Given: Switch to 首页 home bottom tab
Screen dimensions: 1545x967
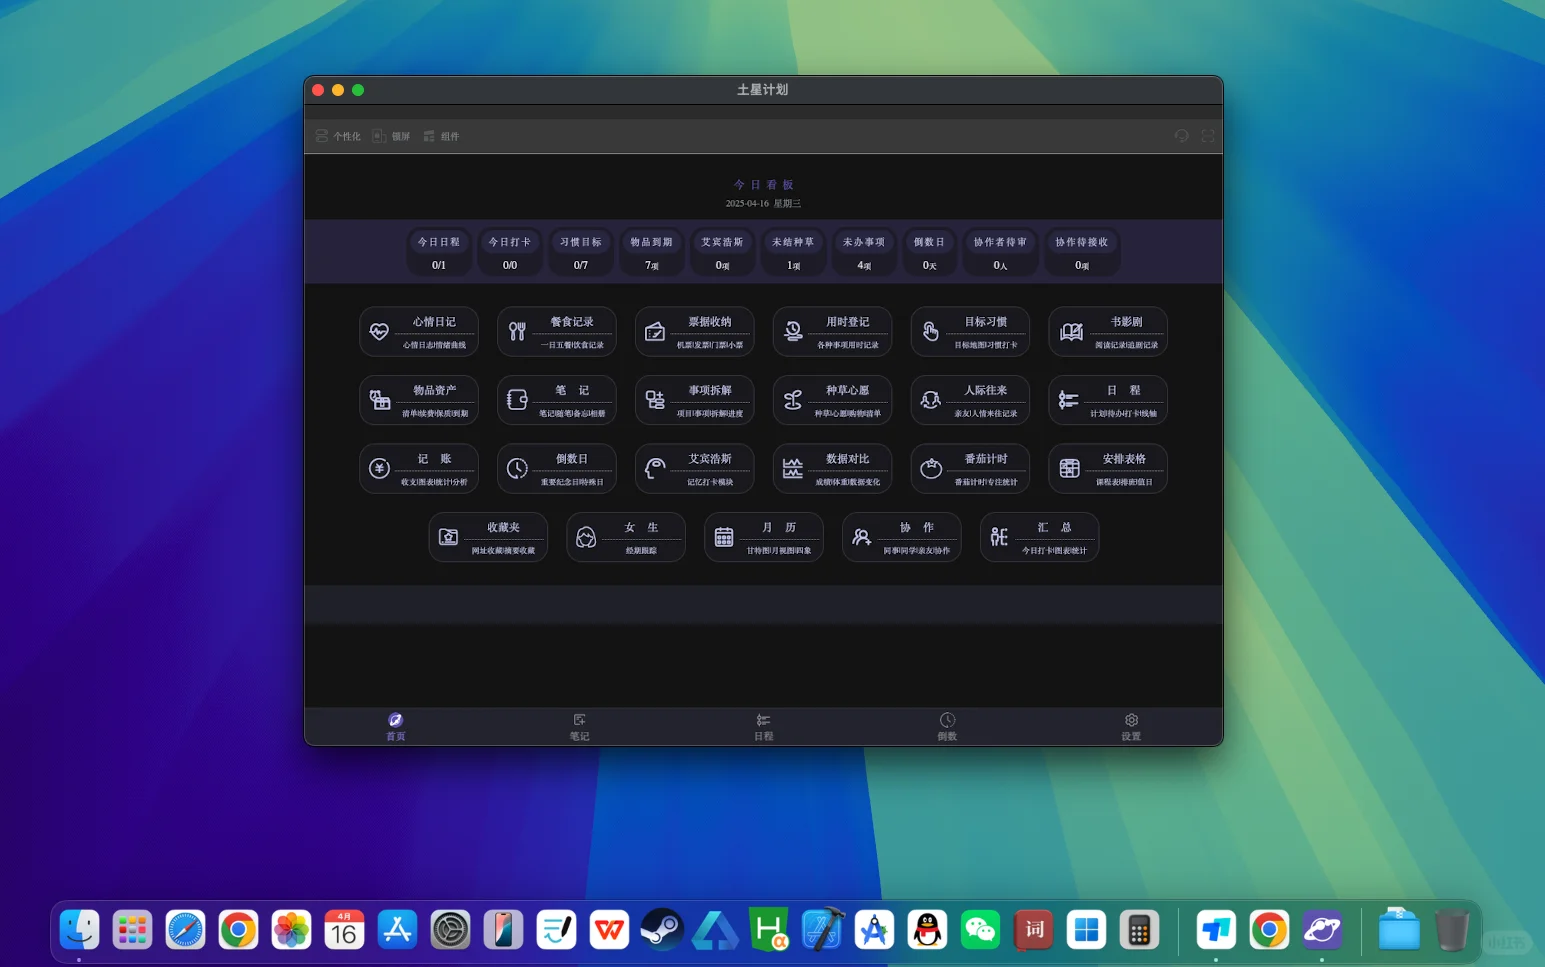Looking at the screenshot, I should coord(396,727).
